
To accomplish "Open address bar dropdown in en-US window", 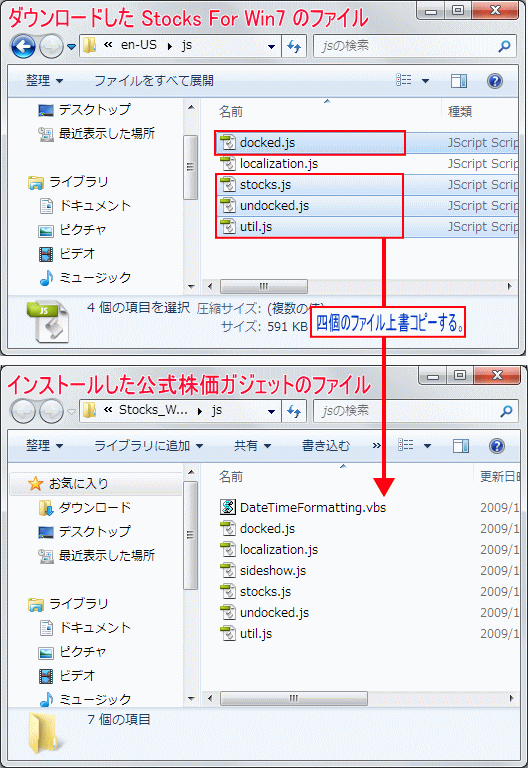I will click(x=271, y=47).
